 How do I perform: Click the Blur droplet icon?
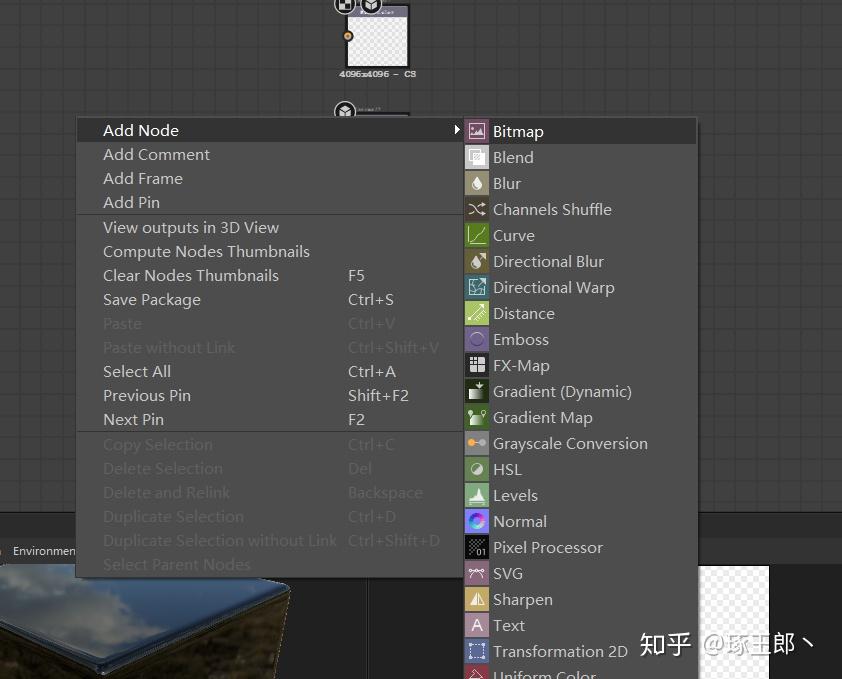pos(476,183)
